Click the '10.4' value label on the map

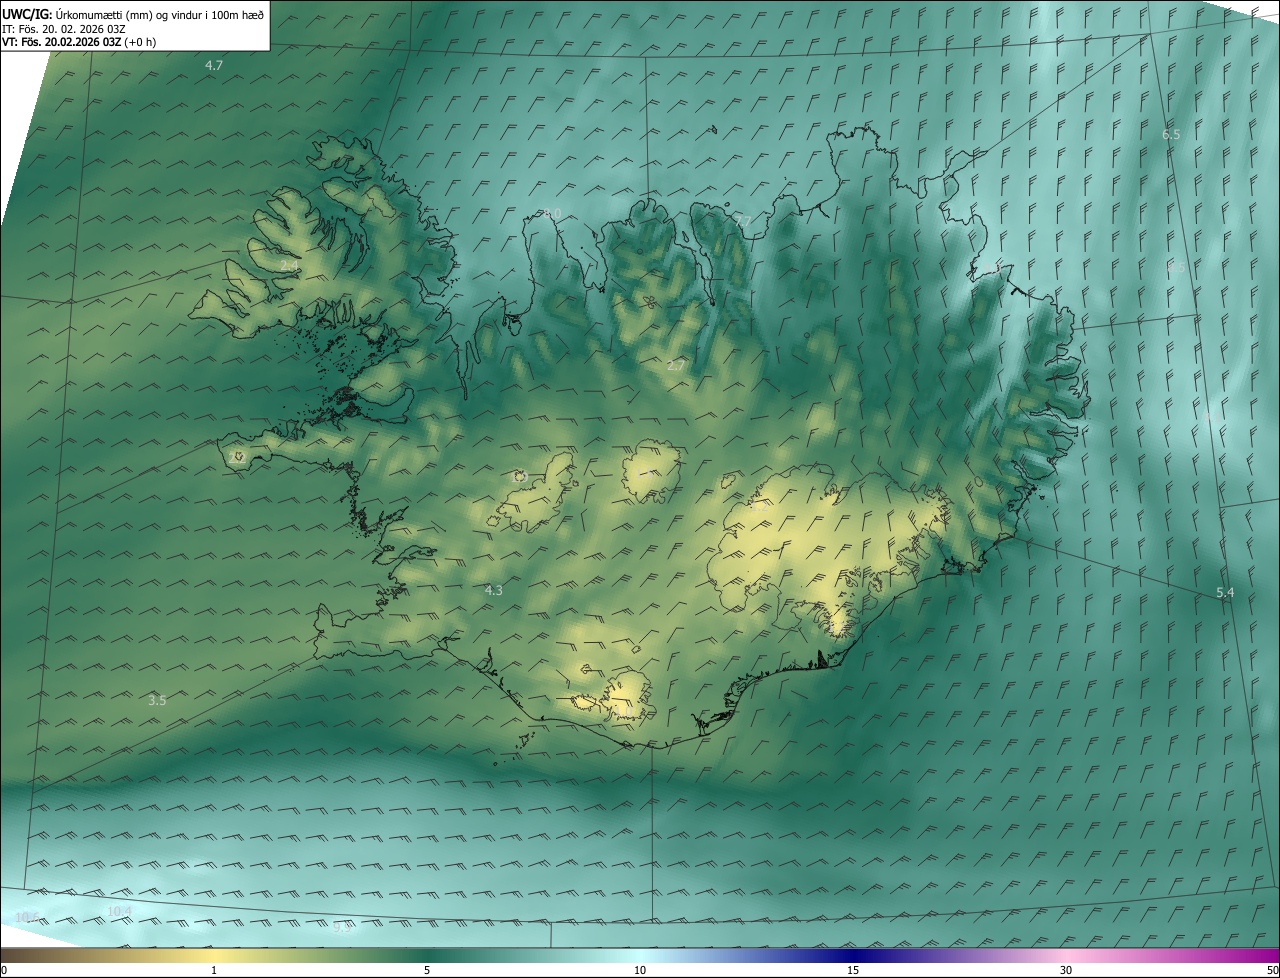(x=118, y=911)
